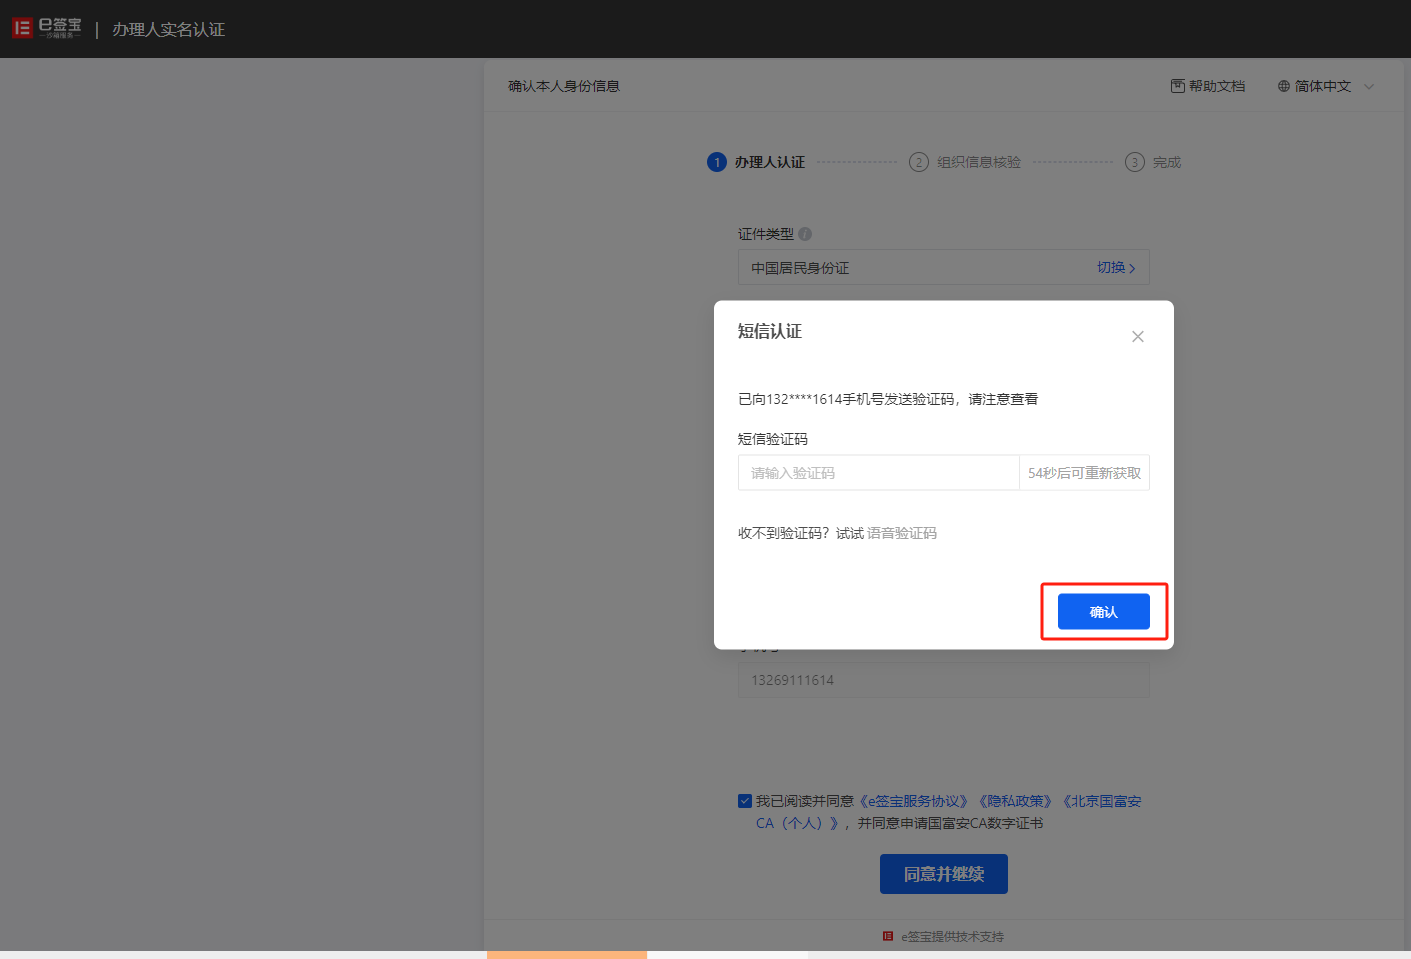Image resolution: width=1411 pixels, height=959 pixels.
Task: Close the 短信认证 dialog
Action: tap(1137, 337)
